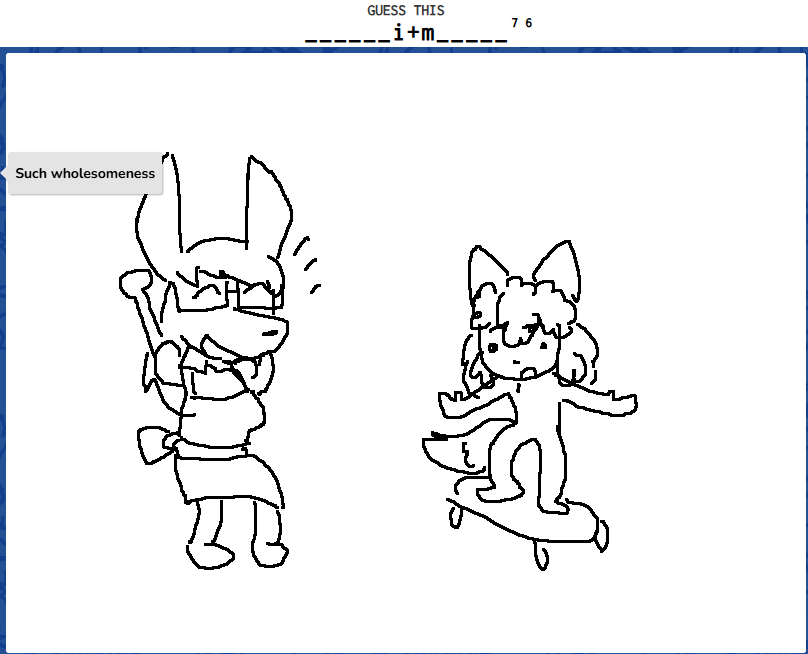
Task: Click the word hint blanks with "i+m"
Action: (x=407, y=34)
